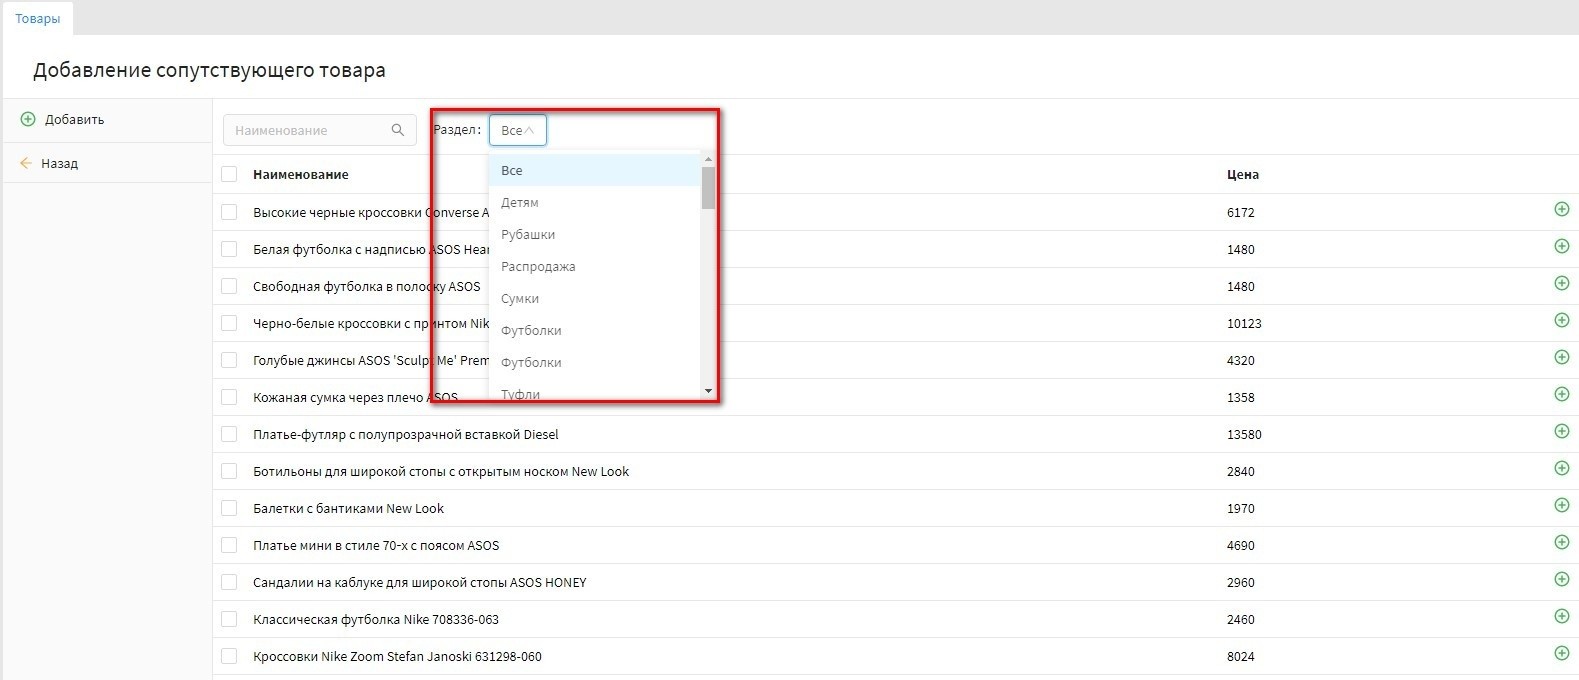Add Балетки с бантиками New Look with plus icon
This screenshot has height=680, width=1579.
[1561, 506]
